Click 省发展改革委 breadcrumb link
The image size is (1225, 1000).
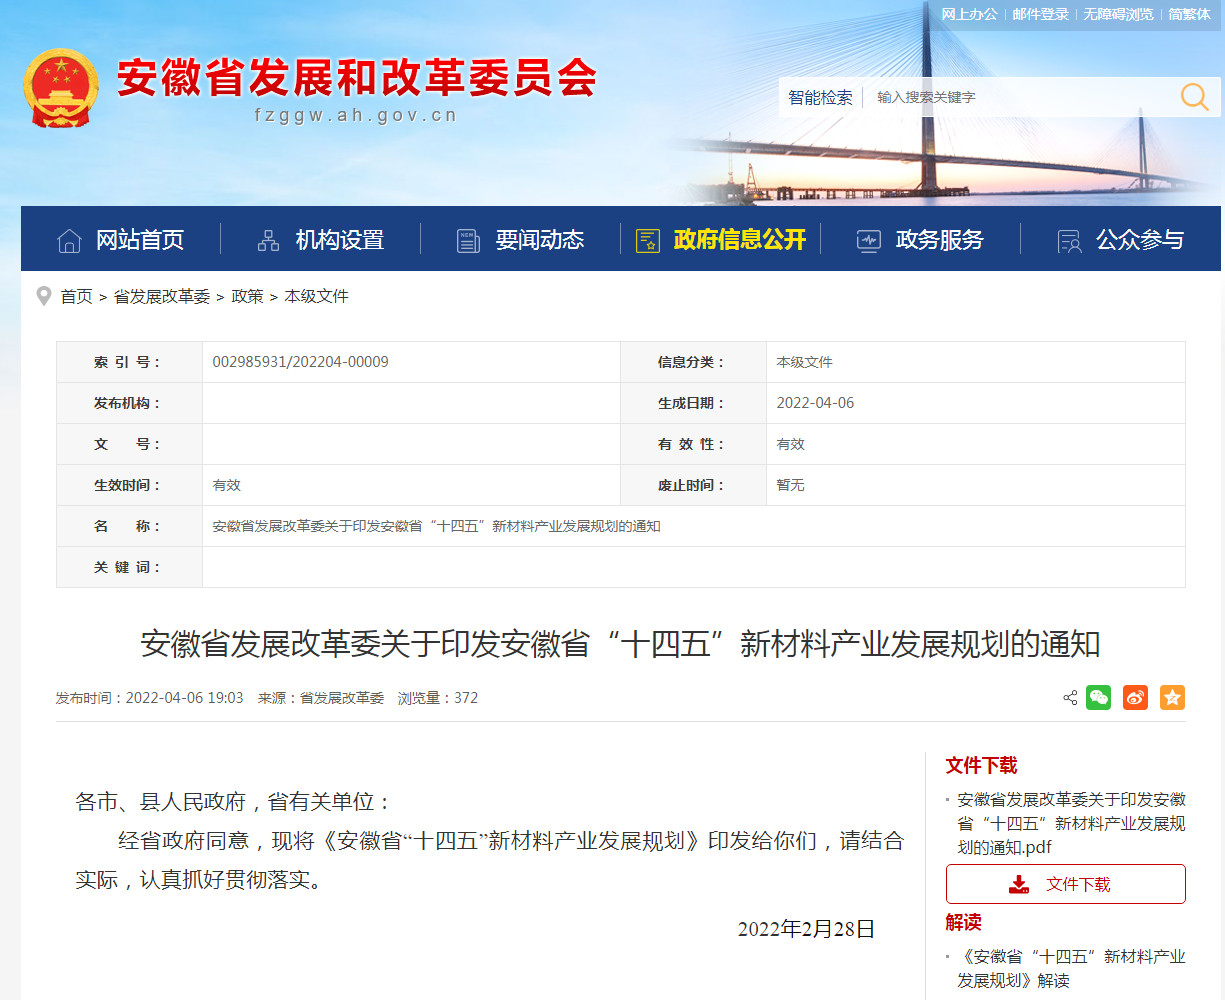pos(162,296)
